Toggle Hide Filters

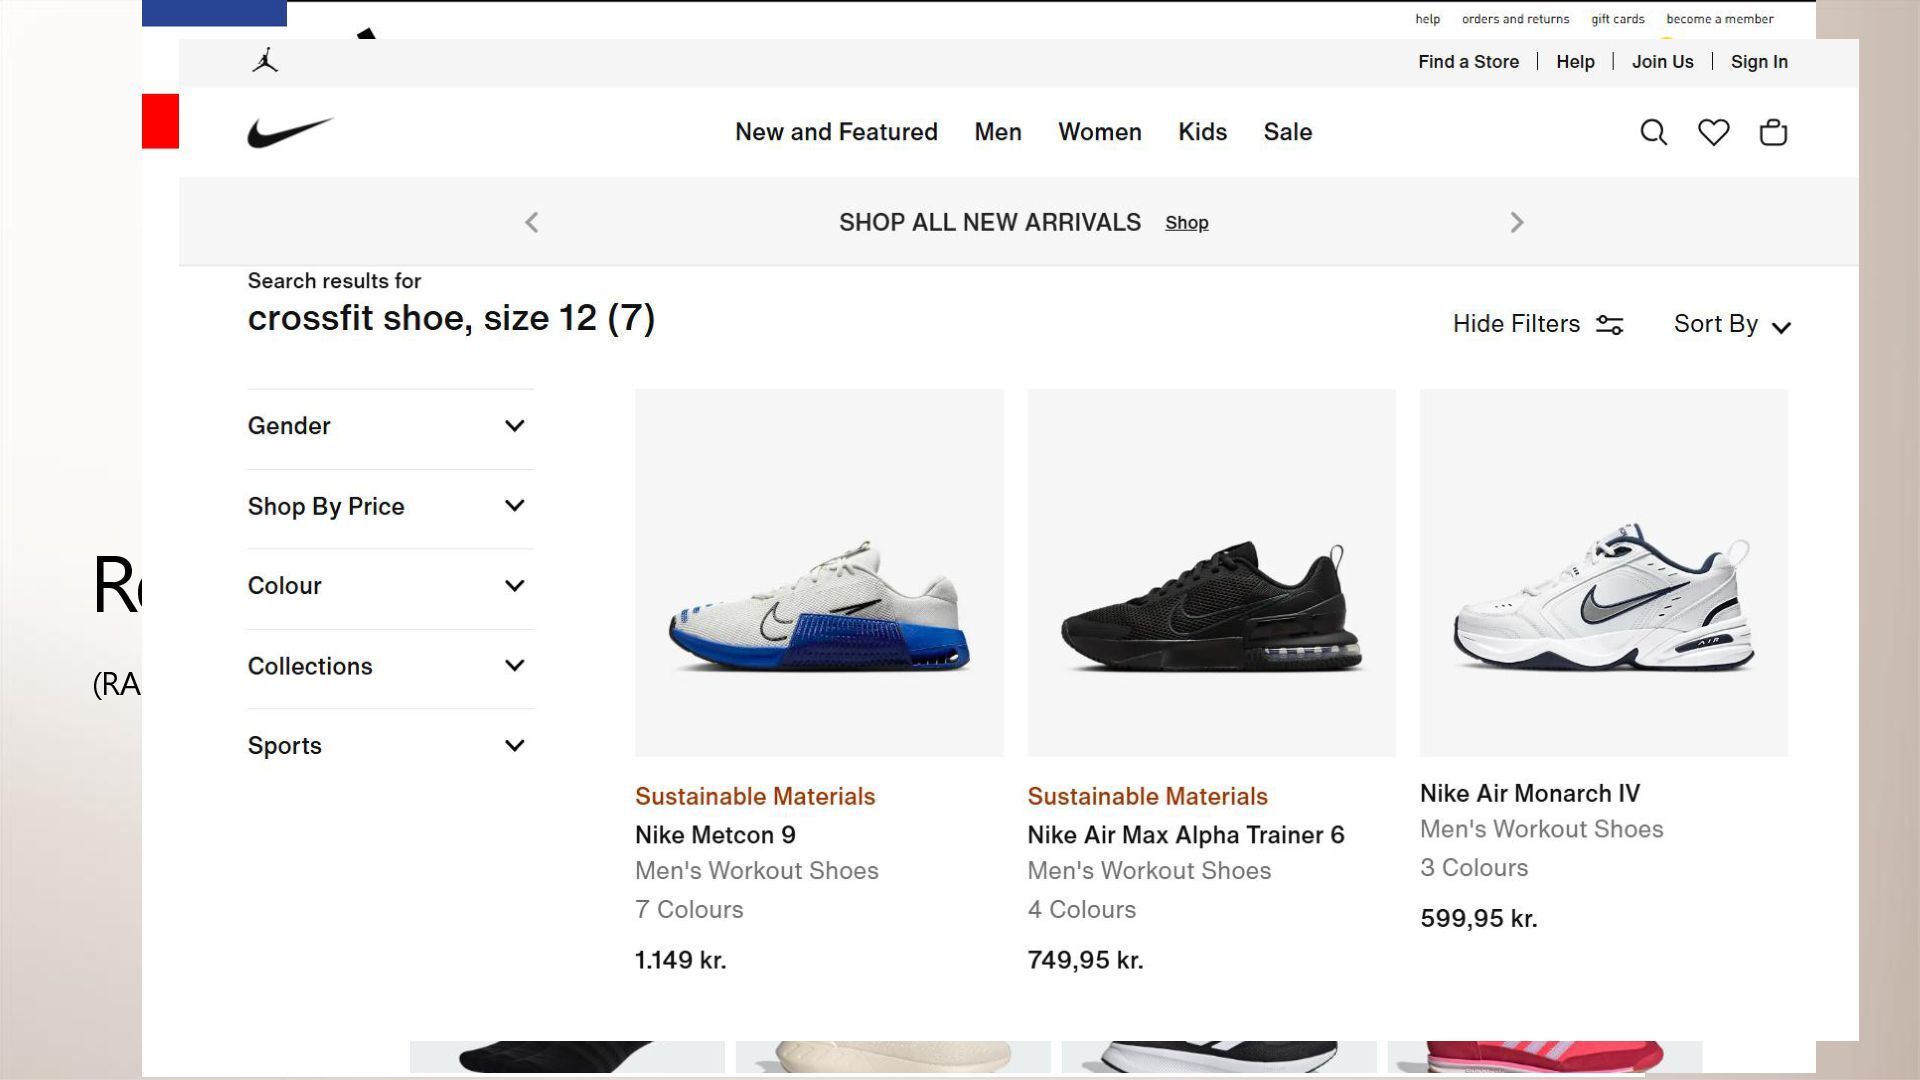click(x=1516, y=324)
